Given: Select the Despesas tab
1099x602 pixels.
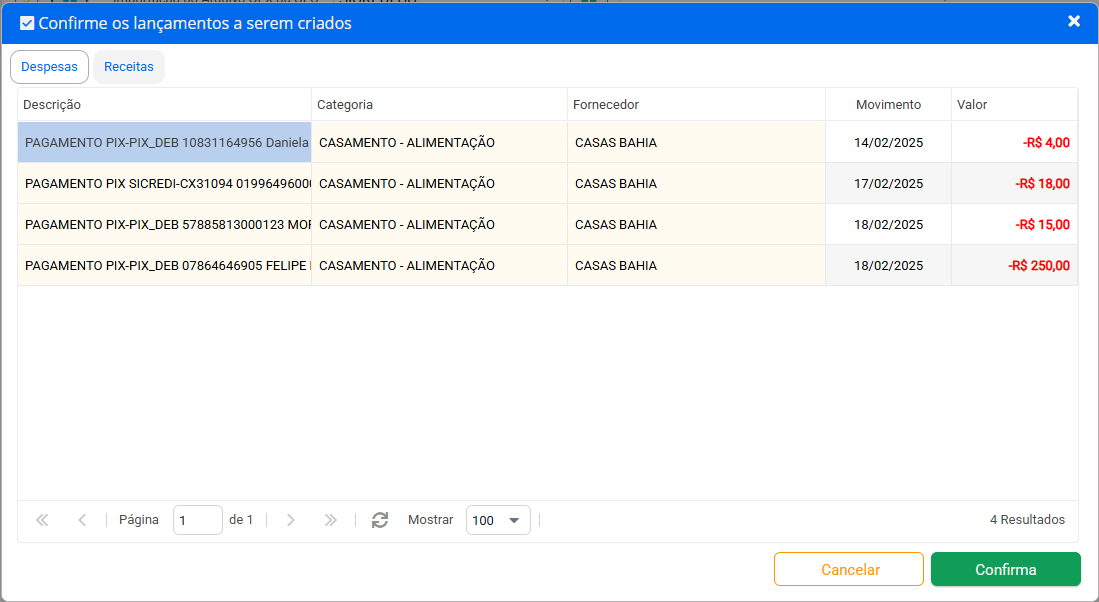Looking at the screenshot, I should pyautogui.click(x=49, y=67).
